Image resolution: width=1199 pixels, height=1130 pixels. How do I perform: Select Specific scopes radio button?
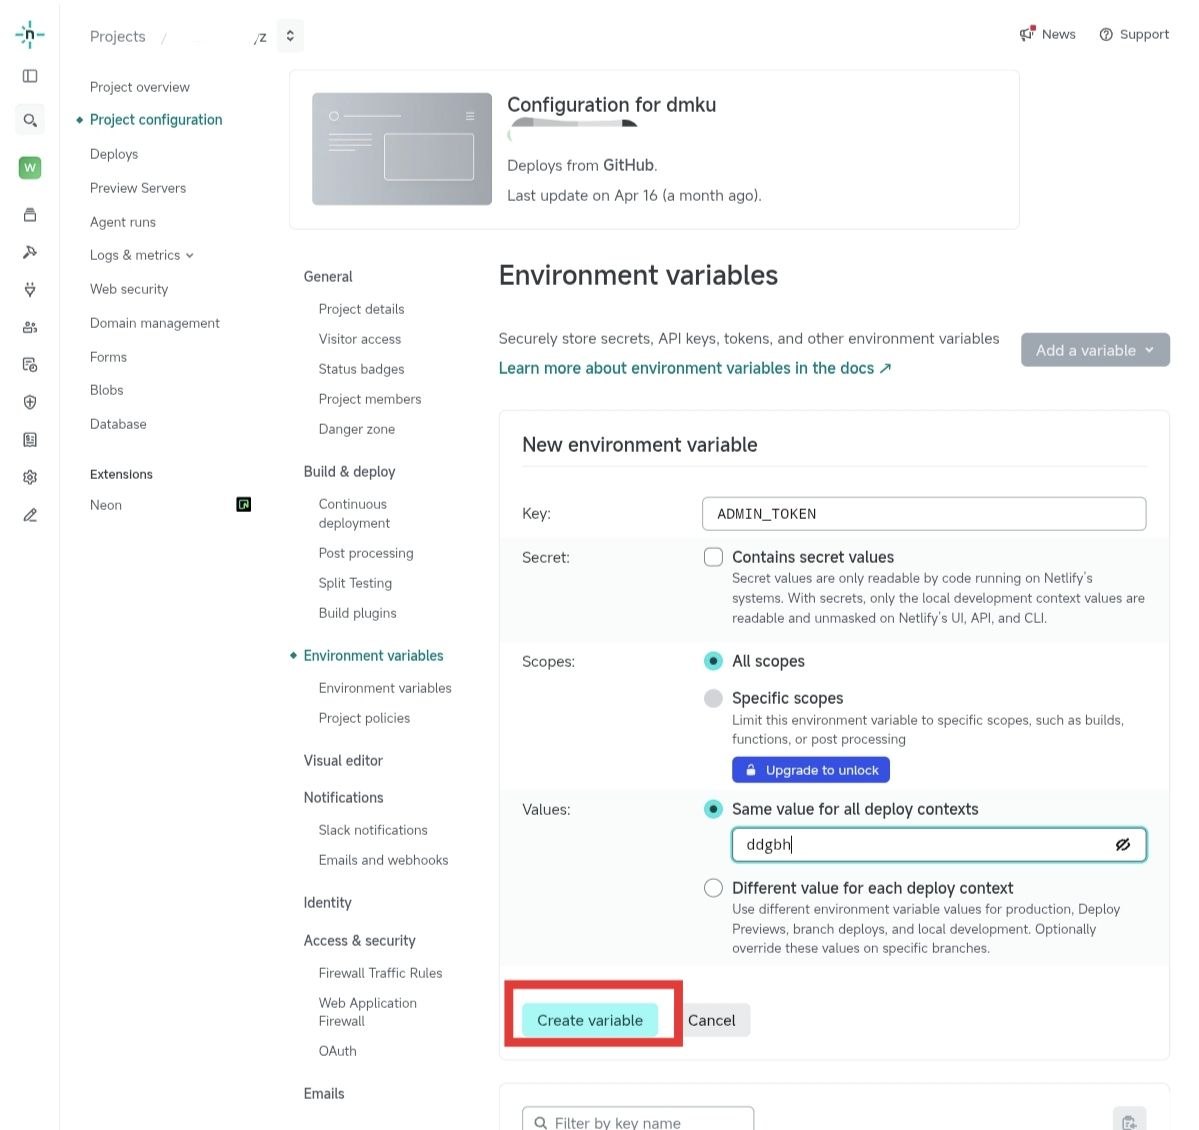(713, 698)
